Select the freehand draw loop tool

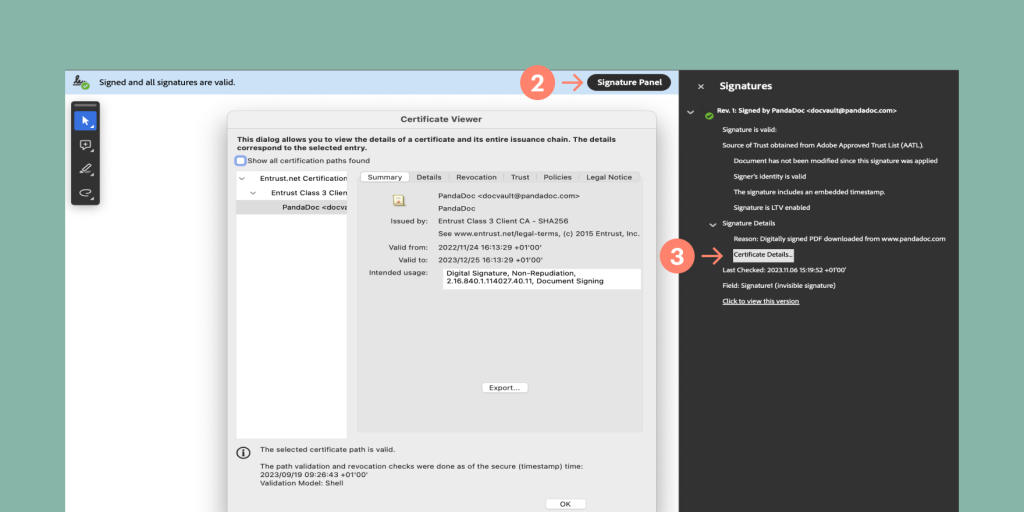(x=86, y=192)
